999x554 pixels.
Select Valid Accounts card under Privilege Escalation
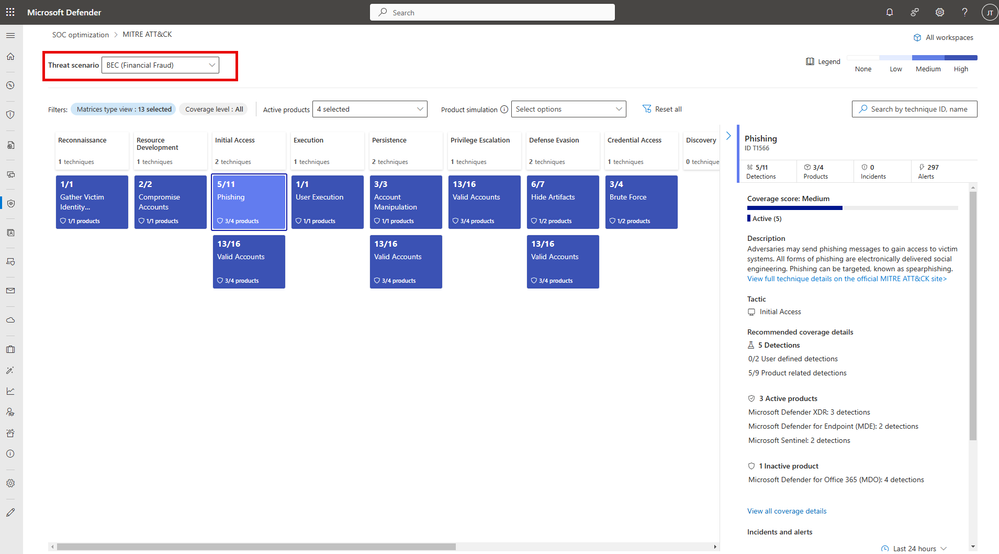point(484,202)
